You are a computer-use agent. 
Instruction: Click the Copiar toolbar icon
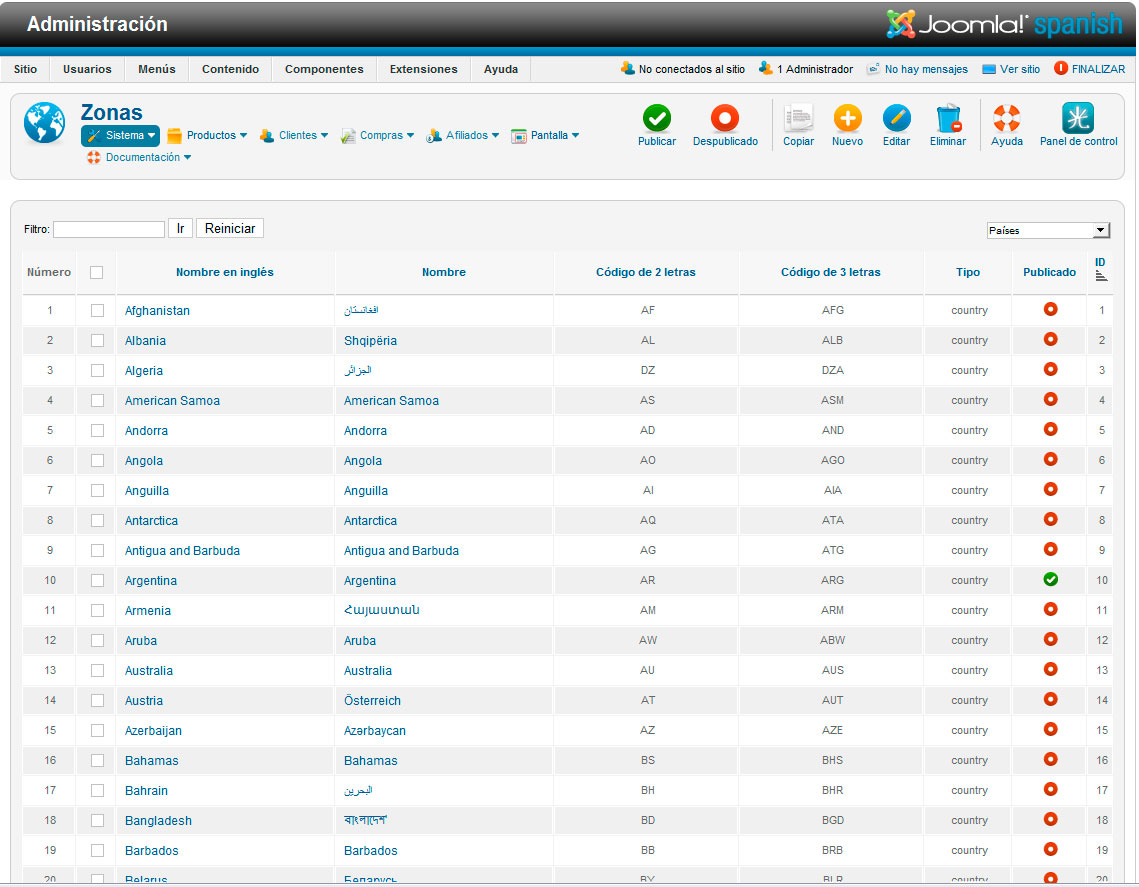(798, 118)
